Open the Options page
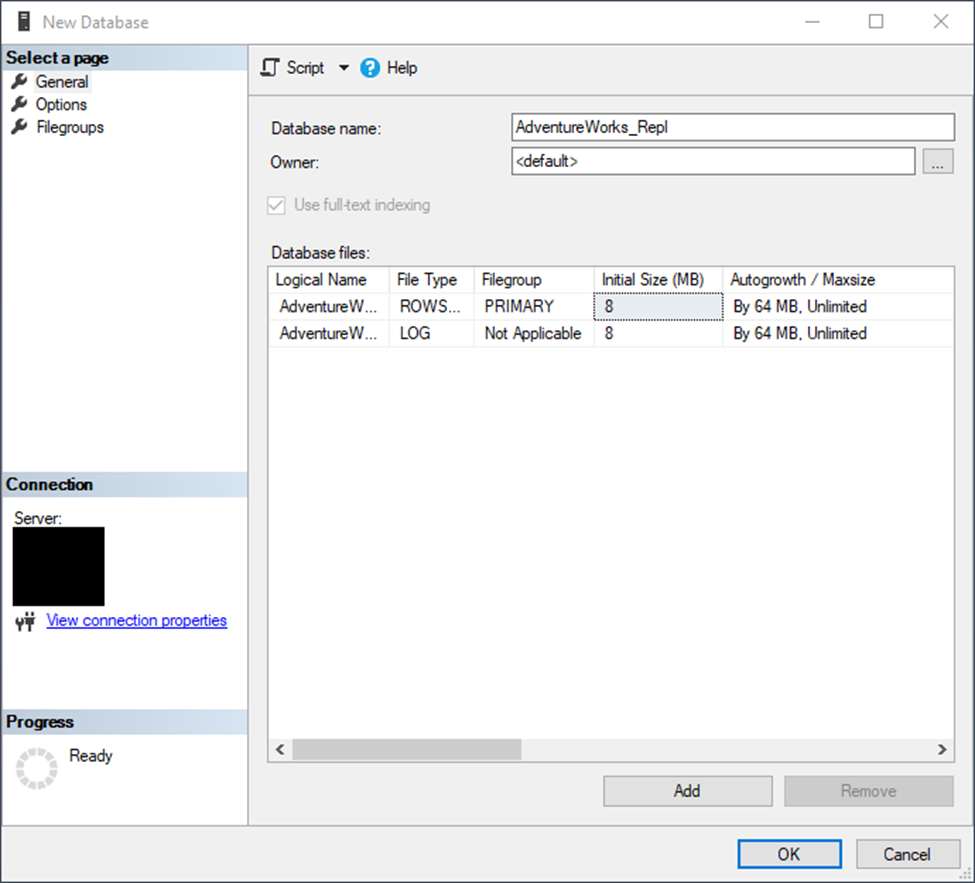 coord(61,104)
